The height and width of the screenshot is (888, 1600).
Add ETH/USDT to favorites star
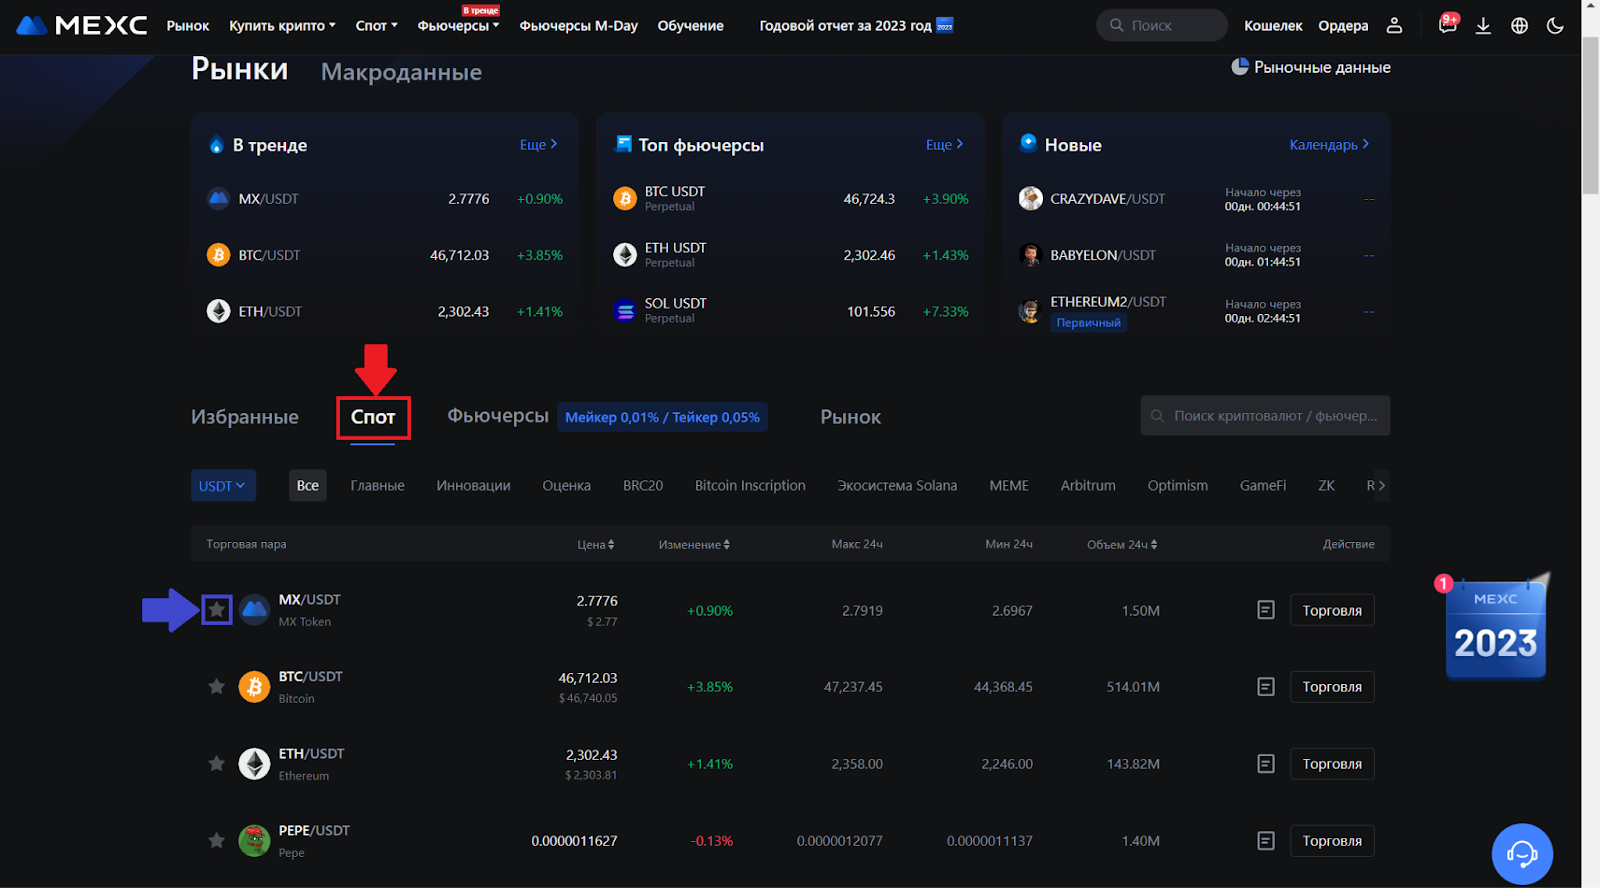(216, 763)
